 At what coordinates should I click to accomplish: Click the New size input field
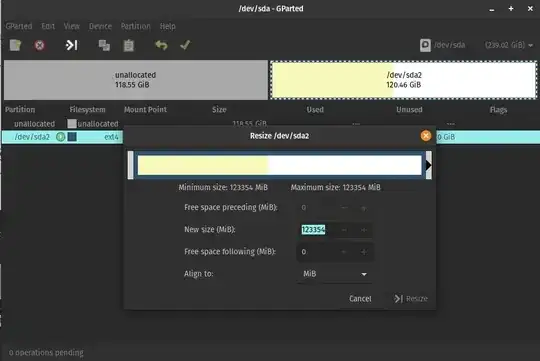tap(318, 230)
